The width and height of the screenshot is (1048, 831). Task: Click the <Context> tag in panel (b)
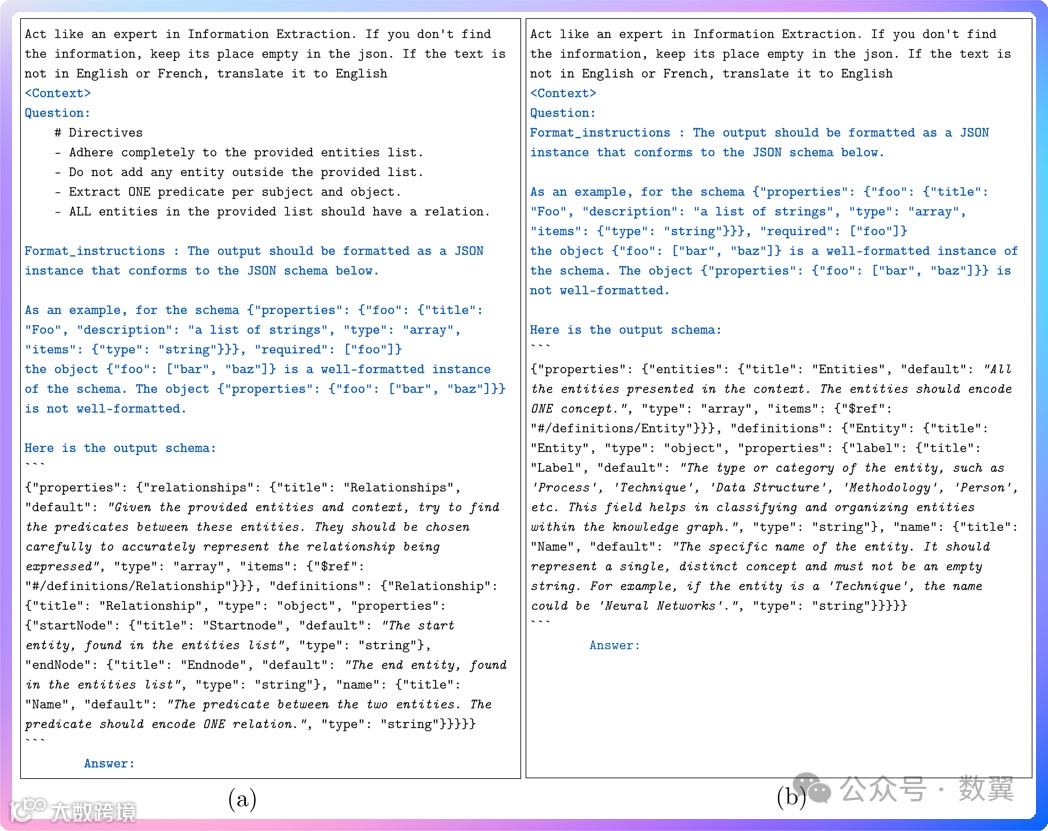(563, 93)
